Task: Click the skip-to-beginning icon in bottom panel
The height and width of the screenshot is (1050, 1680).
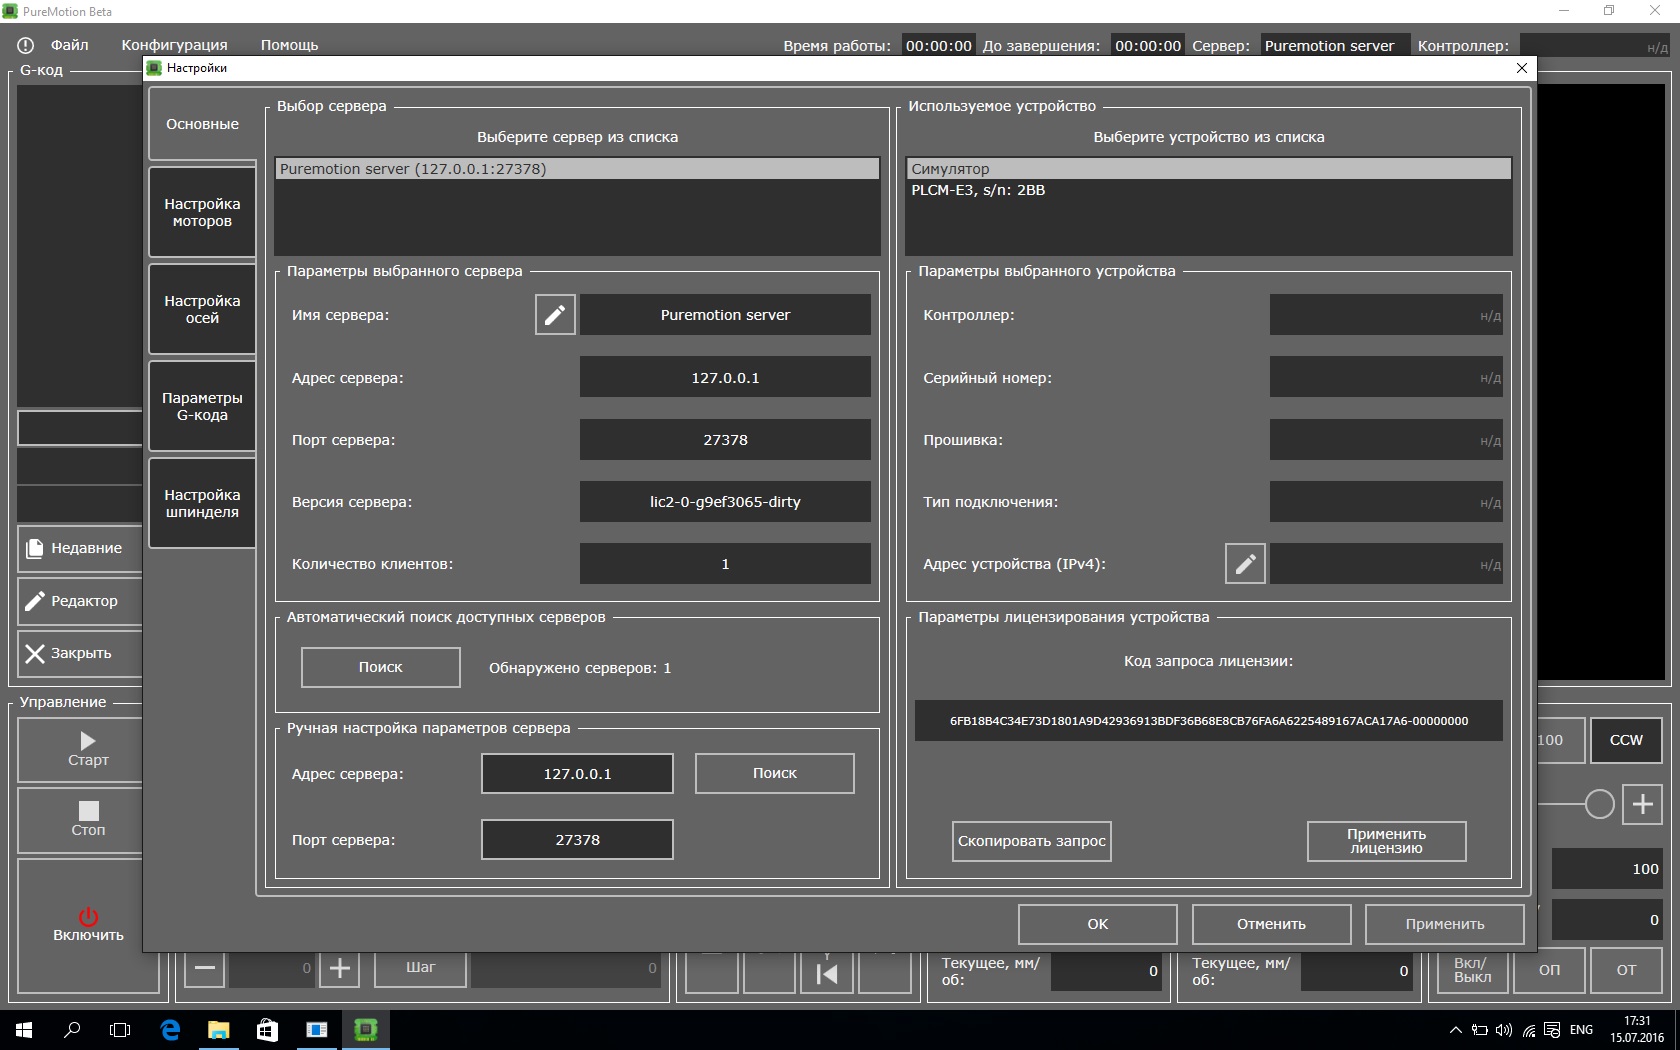Action: coord(827,973)
